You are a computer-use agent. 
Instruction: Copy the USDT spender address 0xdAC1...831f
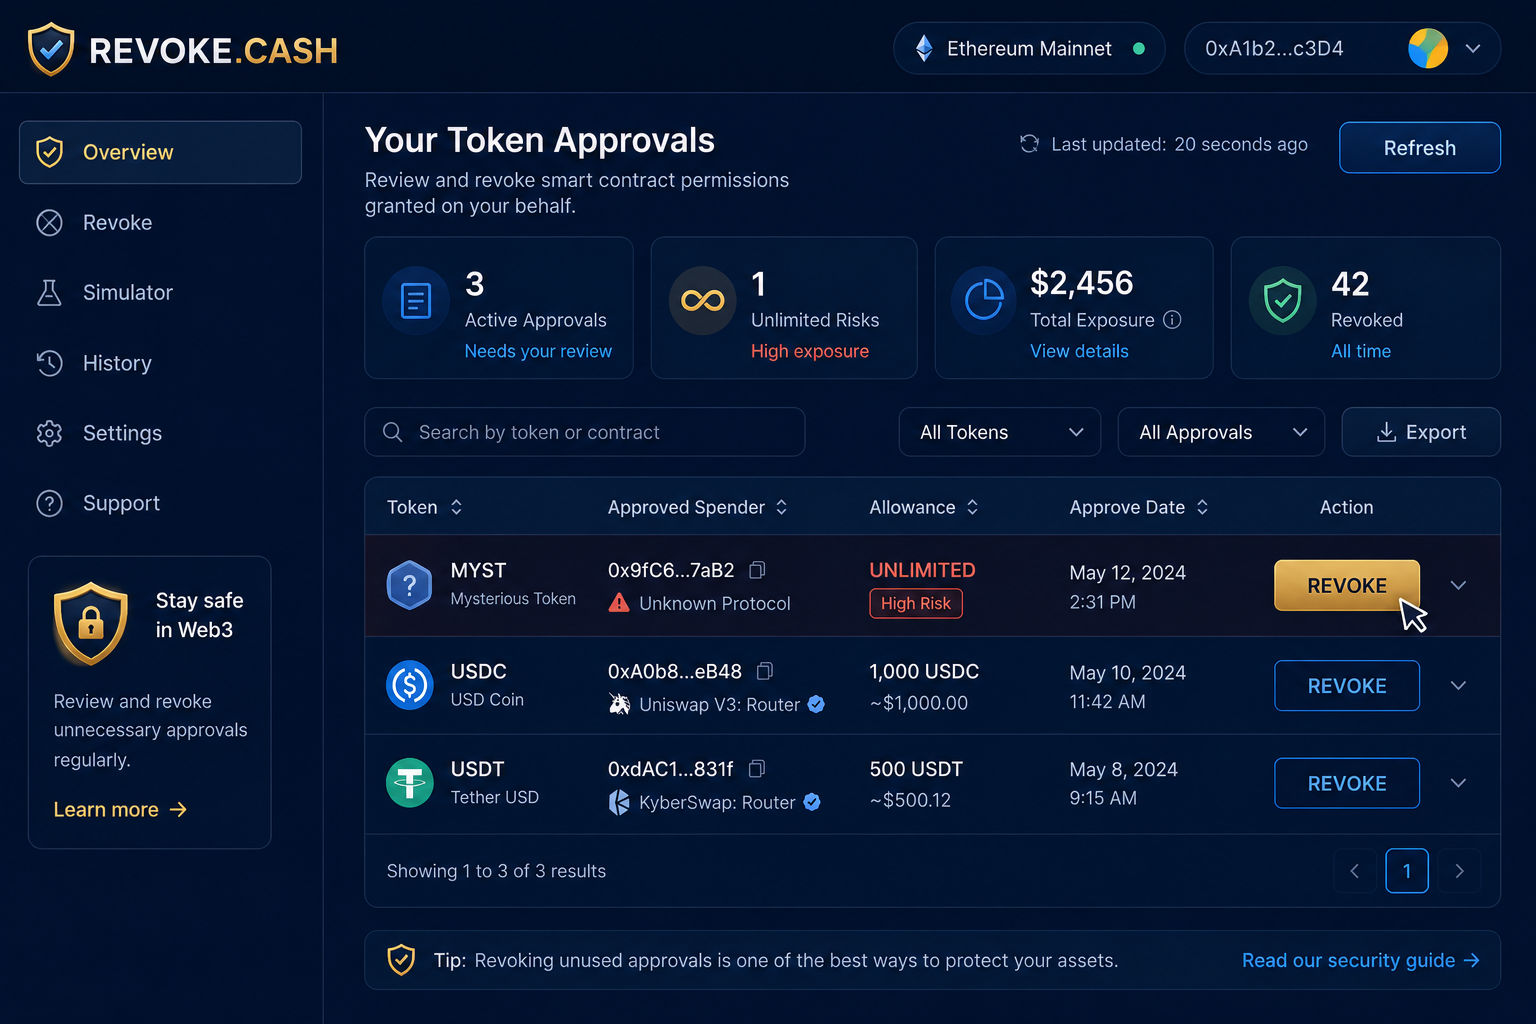click(x=757, y=769)
